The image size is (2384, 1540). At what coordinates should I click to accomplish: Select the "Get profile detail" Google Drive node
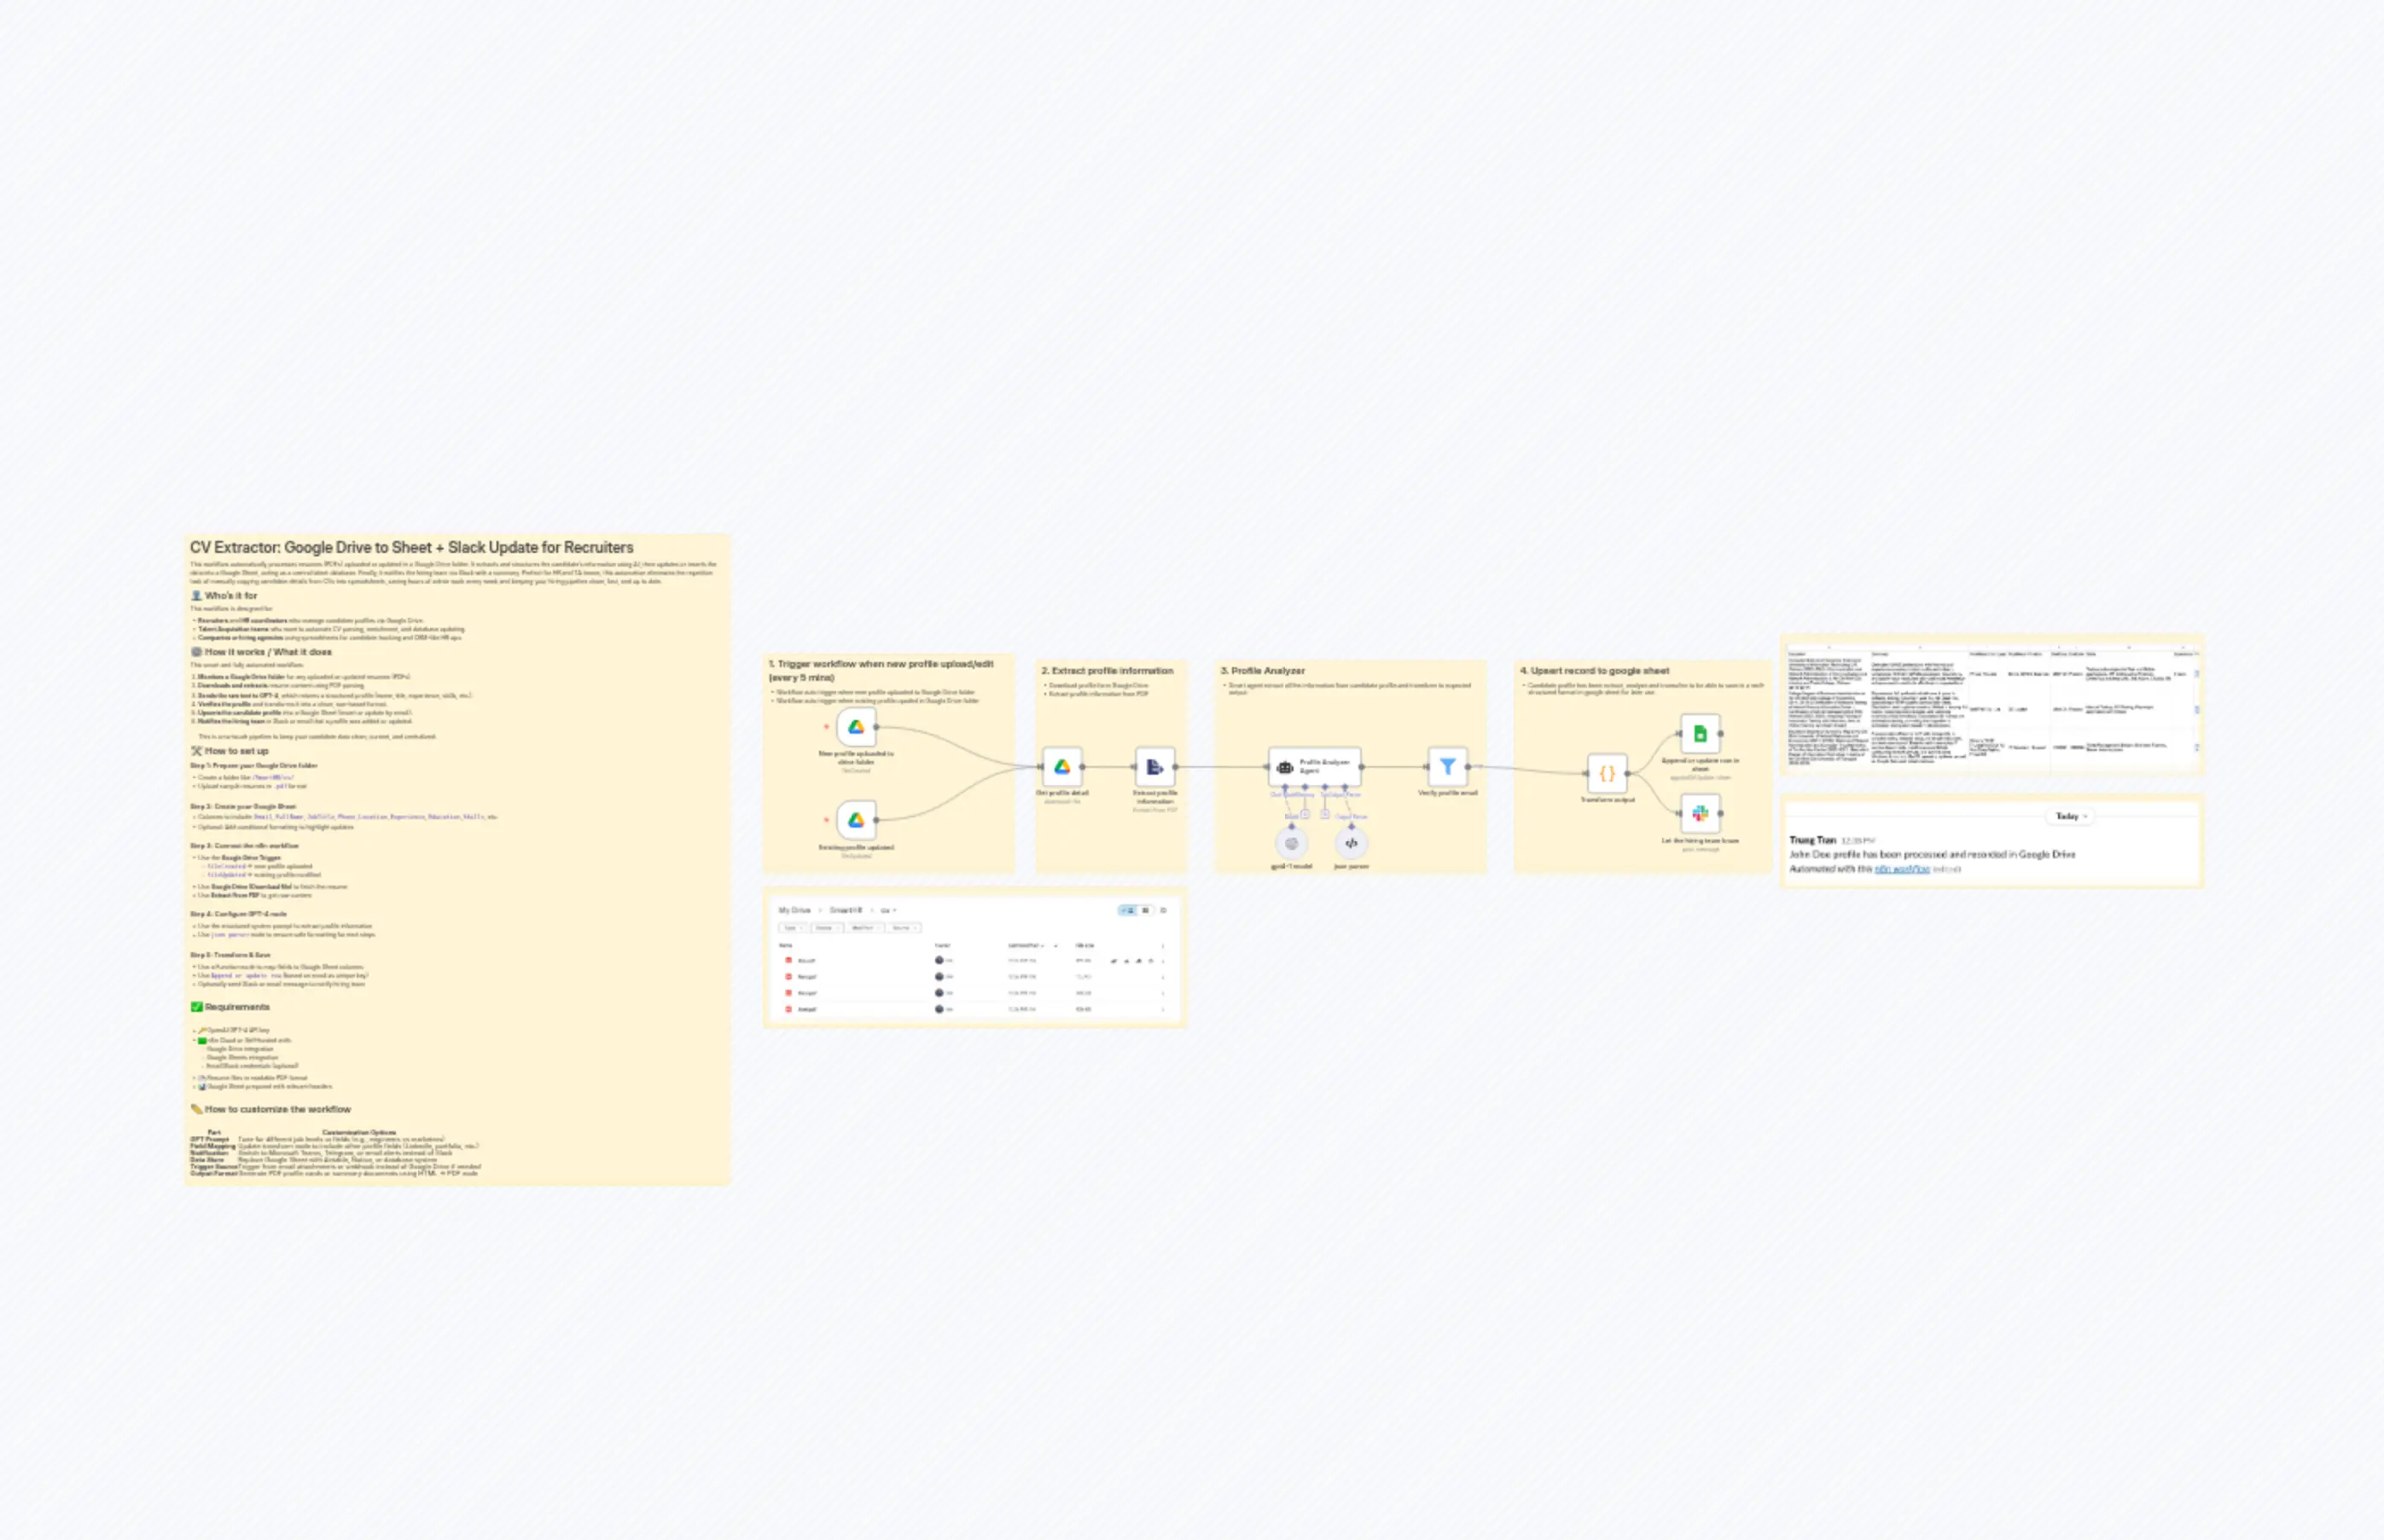[x=1064, y=768]
